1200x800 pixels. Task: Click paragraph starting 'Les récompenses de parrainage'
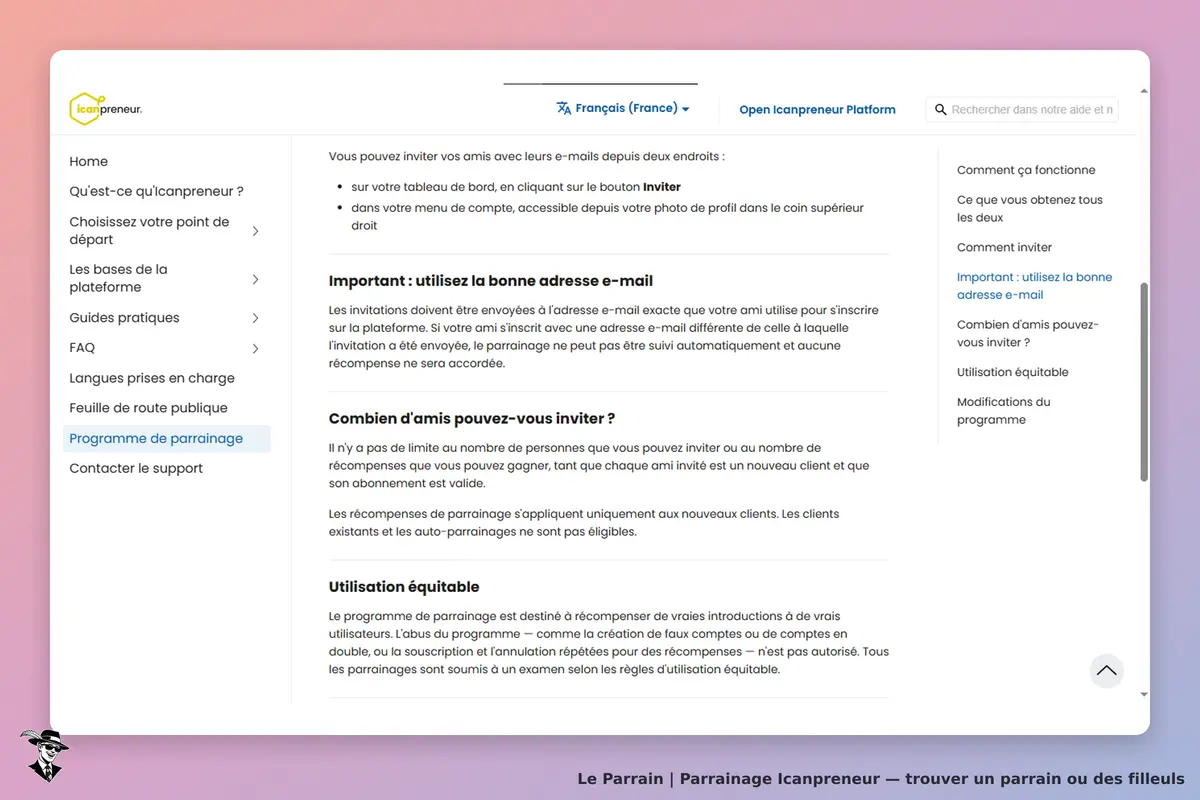point(584,523)
